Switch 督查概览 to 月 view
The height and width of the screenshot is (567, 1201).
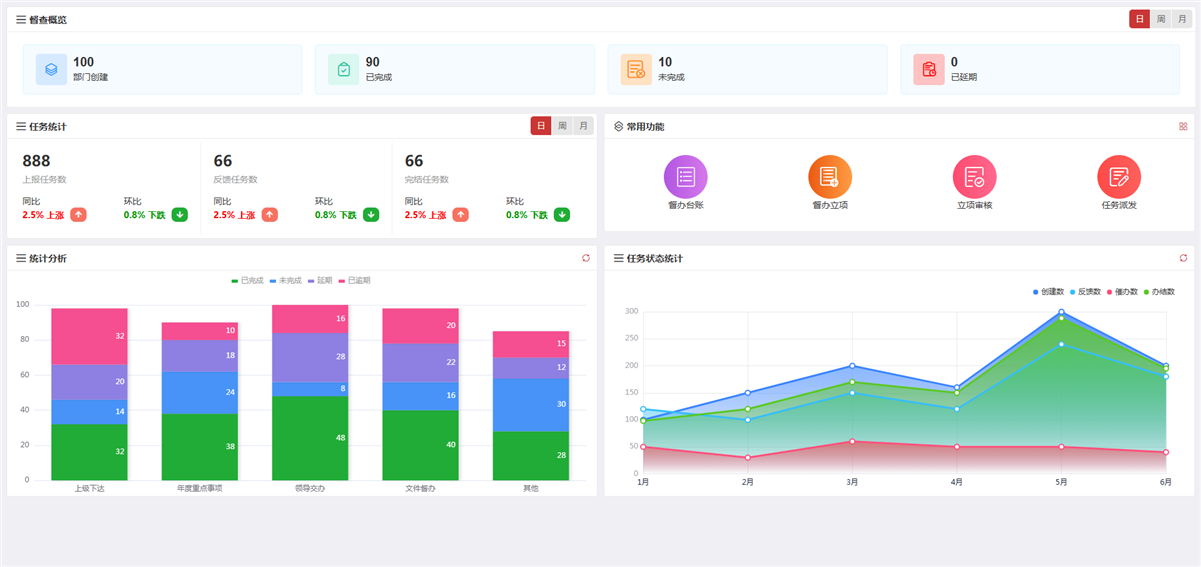1182,19
